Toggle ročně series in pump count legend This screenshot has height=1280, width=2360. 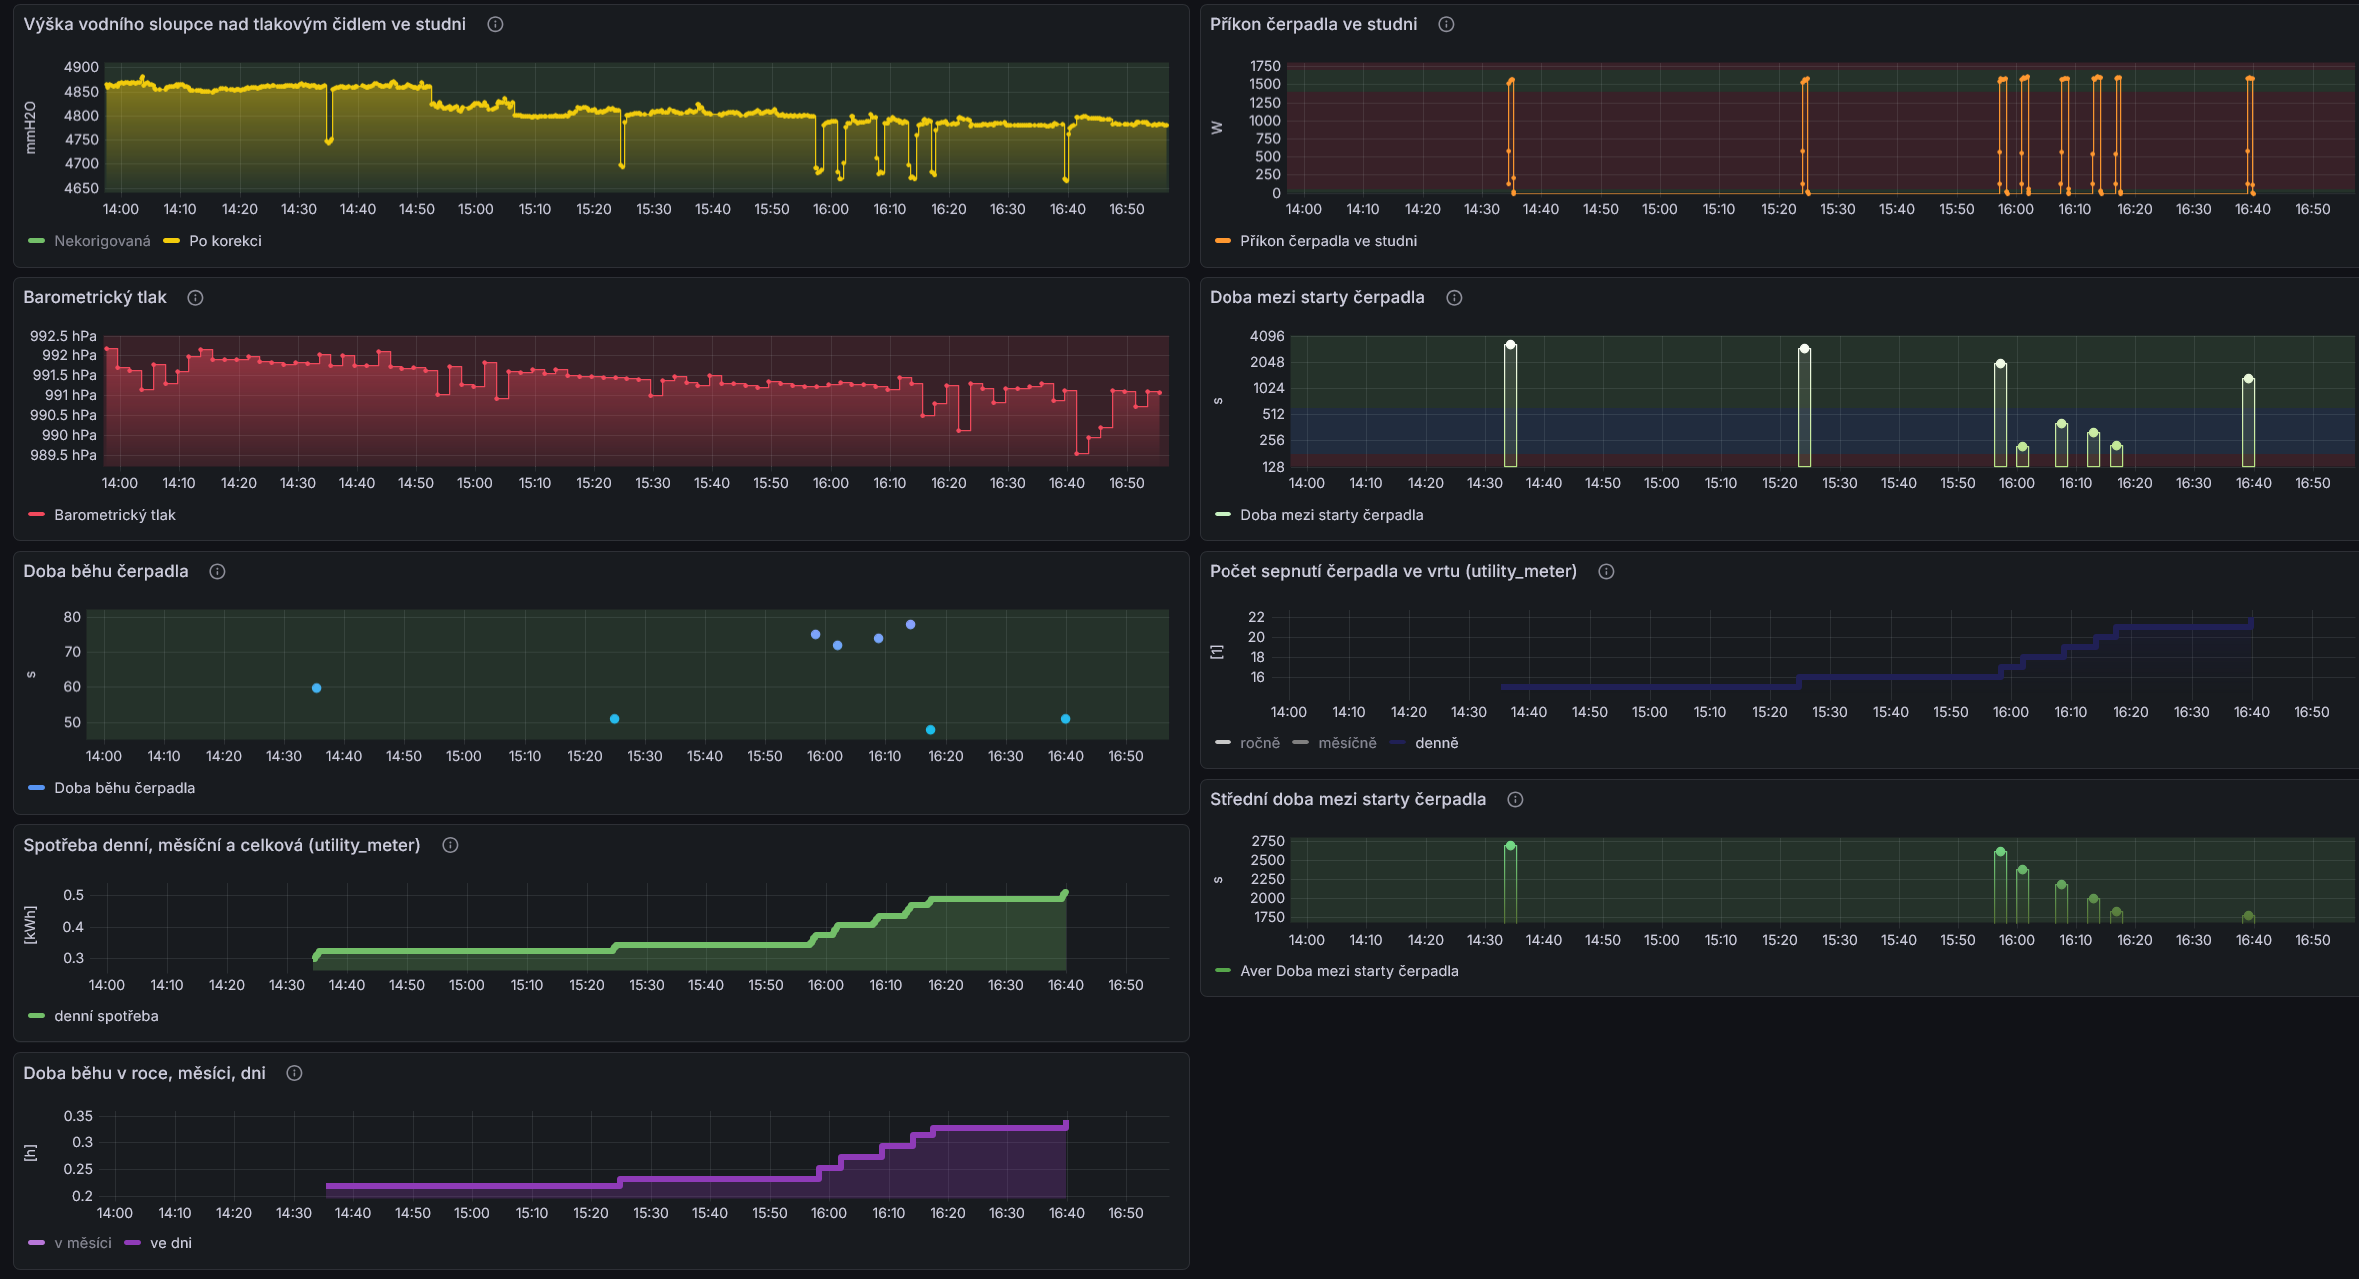tap(1259, 743)
